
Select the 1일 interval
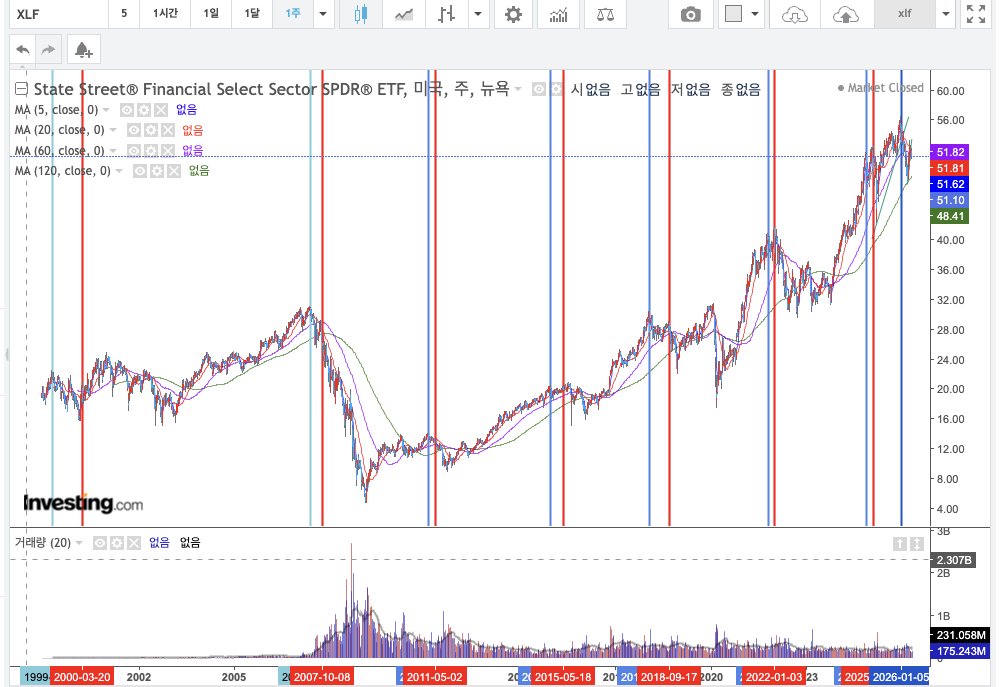pyautogui.click(x=211, y=13)
